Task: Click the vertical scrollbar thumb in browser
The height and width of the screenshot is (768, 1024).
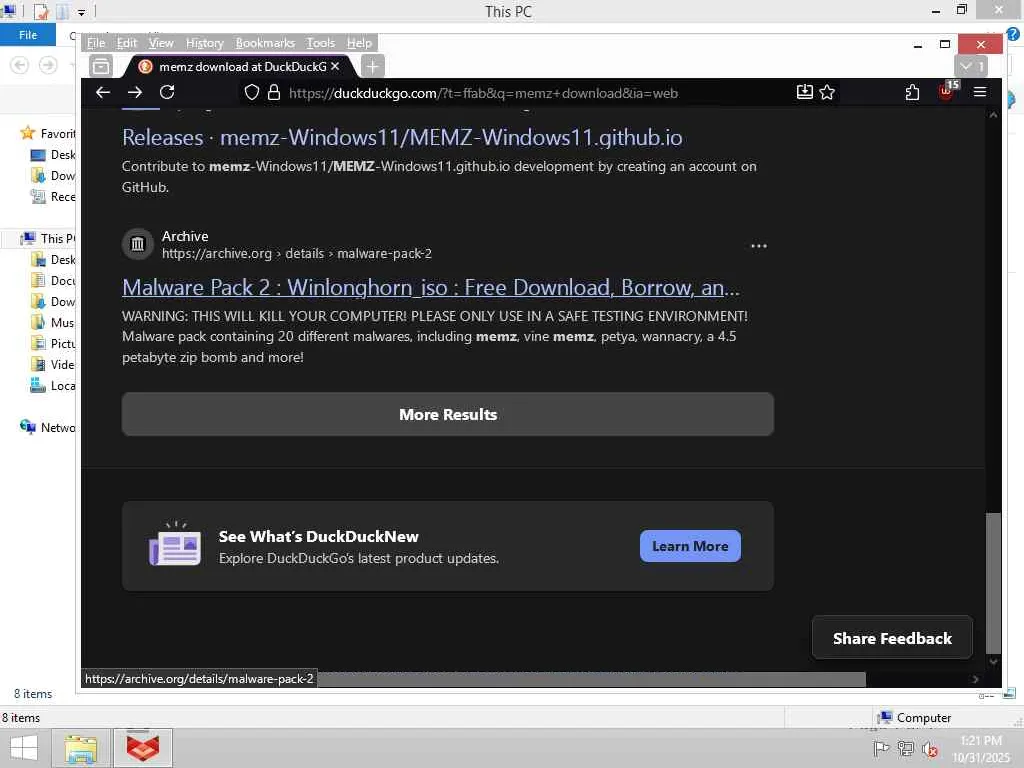Action: tap(993, 583)
